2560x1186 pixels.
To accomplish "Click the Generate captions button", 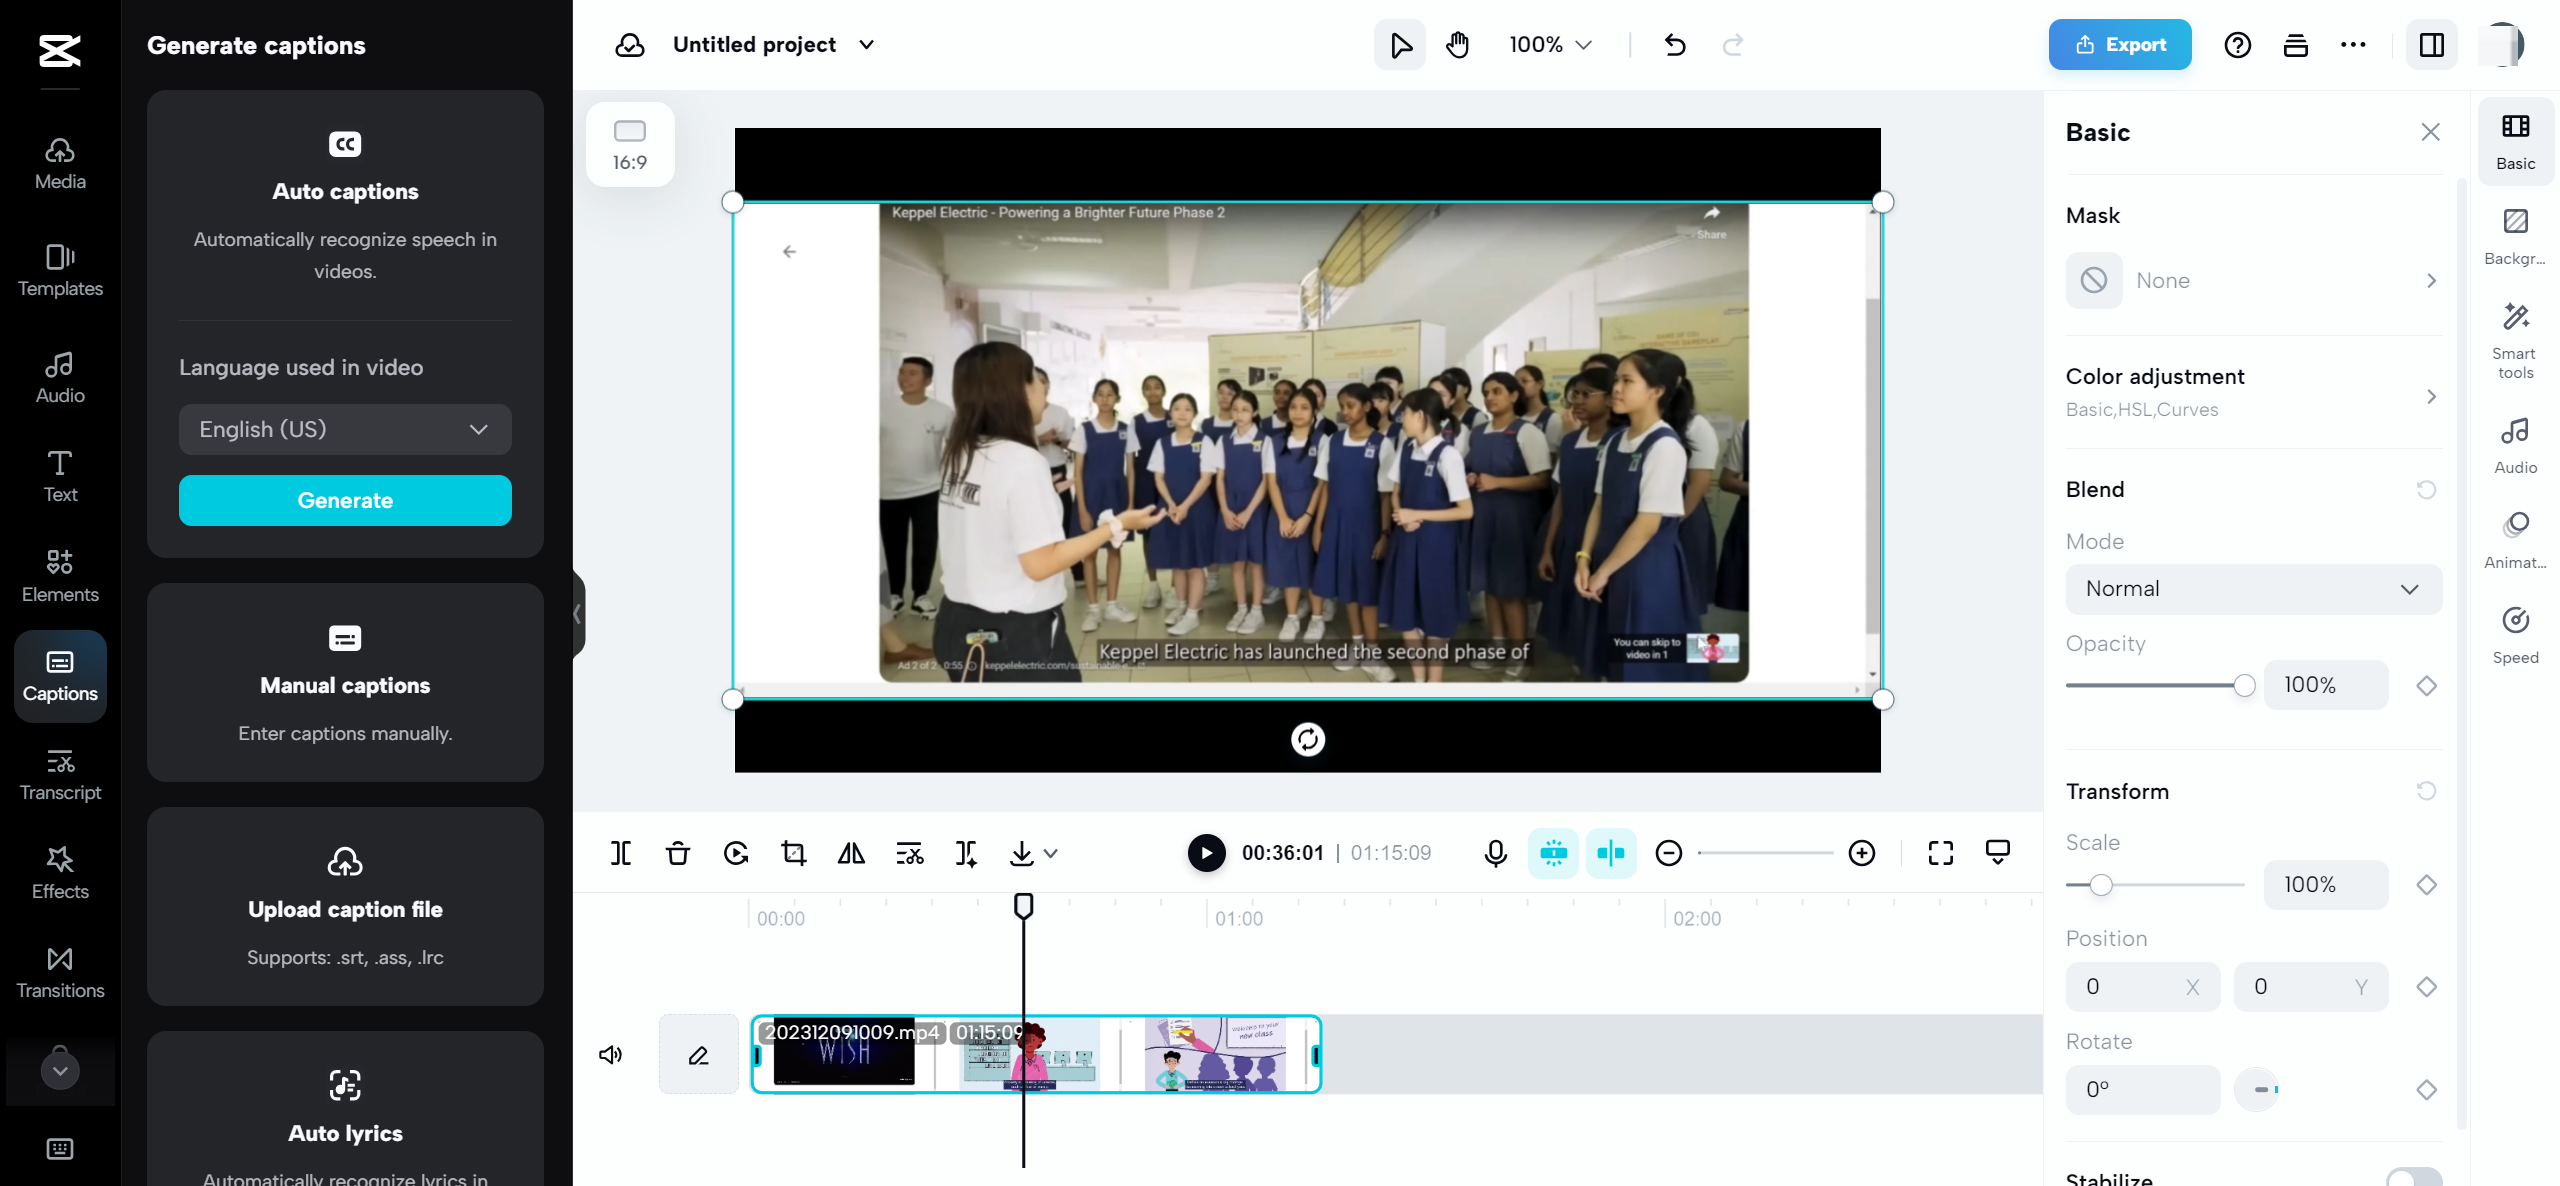I will tap(345, 500).
